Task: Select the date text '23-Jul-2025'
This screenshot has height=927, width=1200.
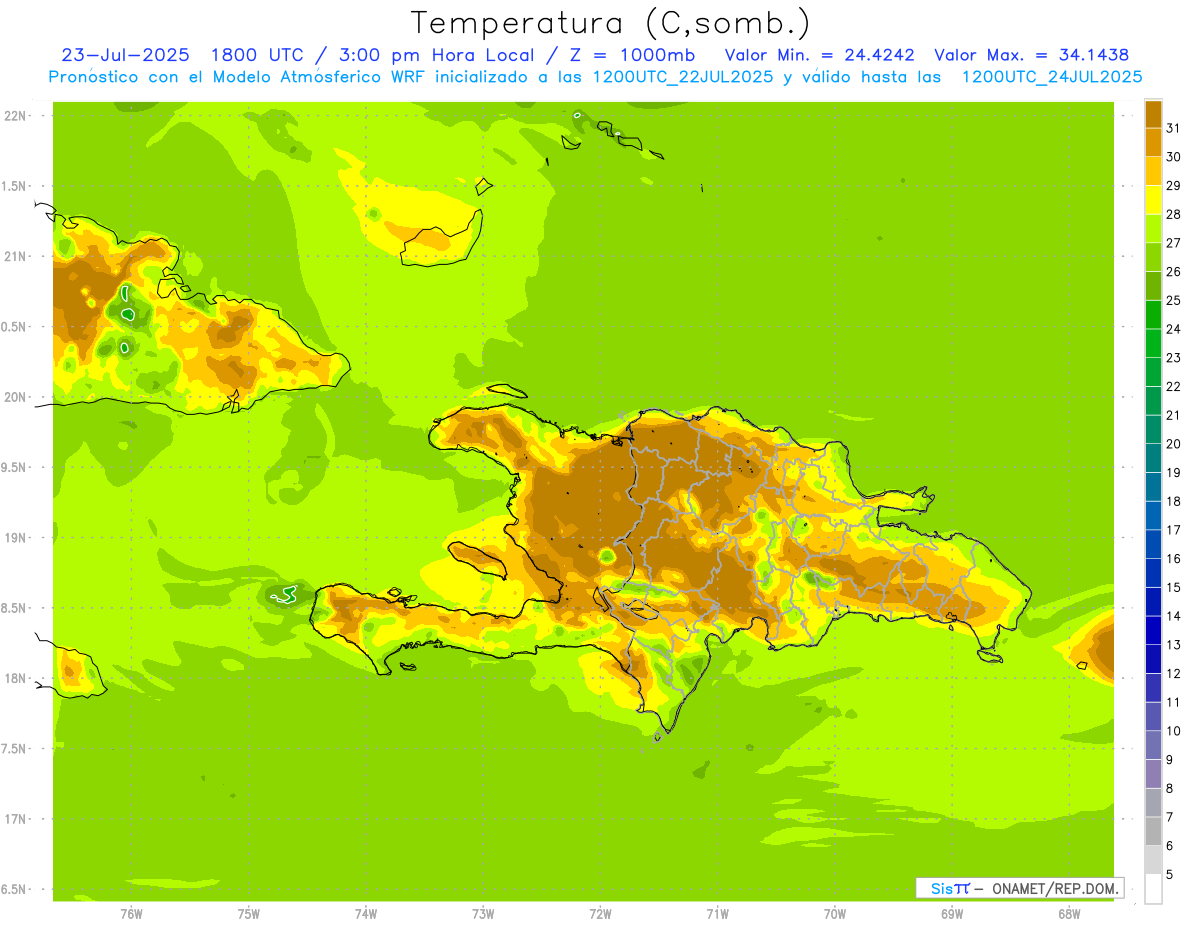Action: (125, 55)
